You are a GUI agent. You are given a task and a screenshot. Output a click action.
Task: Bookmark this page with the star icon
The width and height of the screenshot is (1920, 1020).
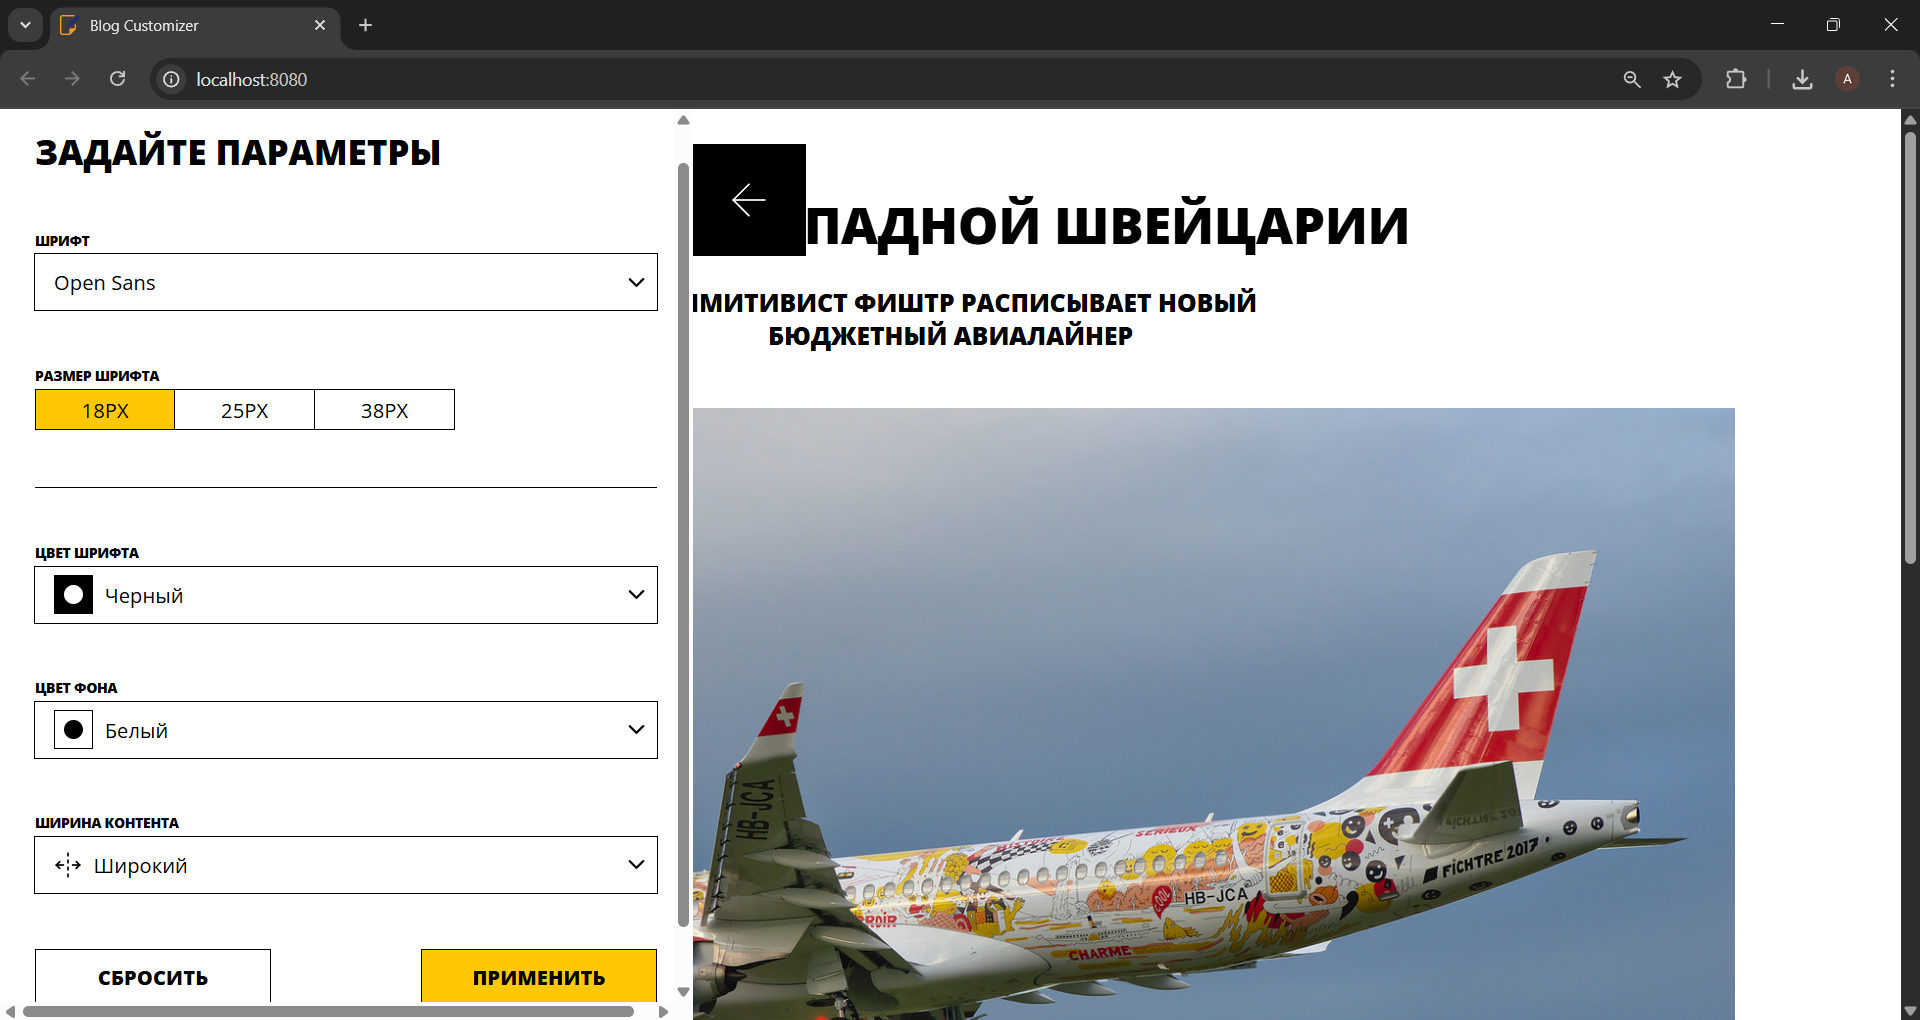(1672, 79)
